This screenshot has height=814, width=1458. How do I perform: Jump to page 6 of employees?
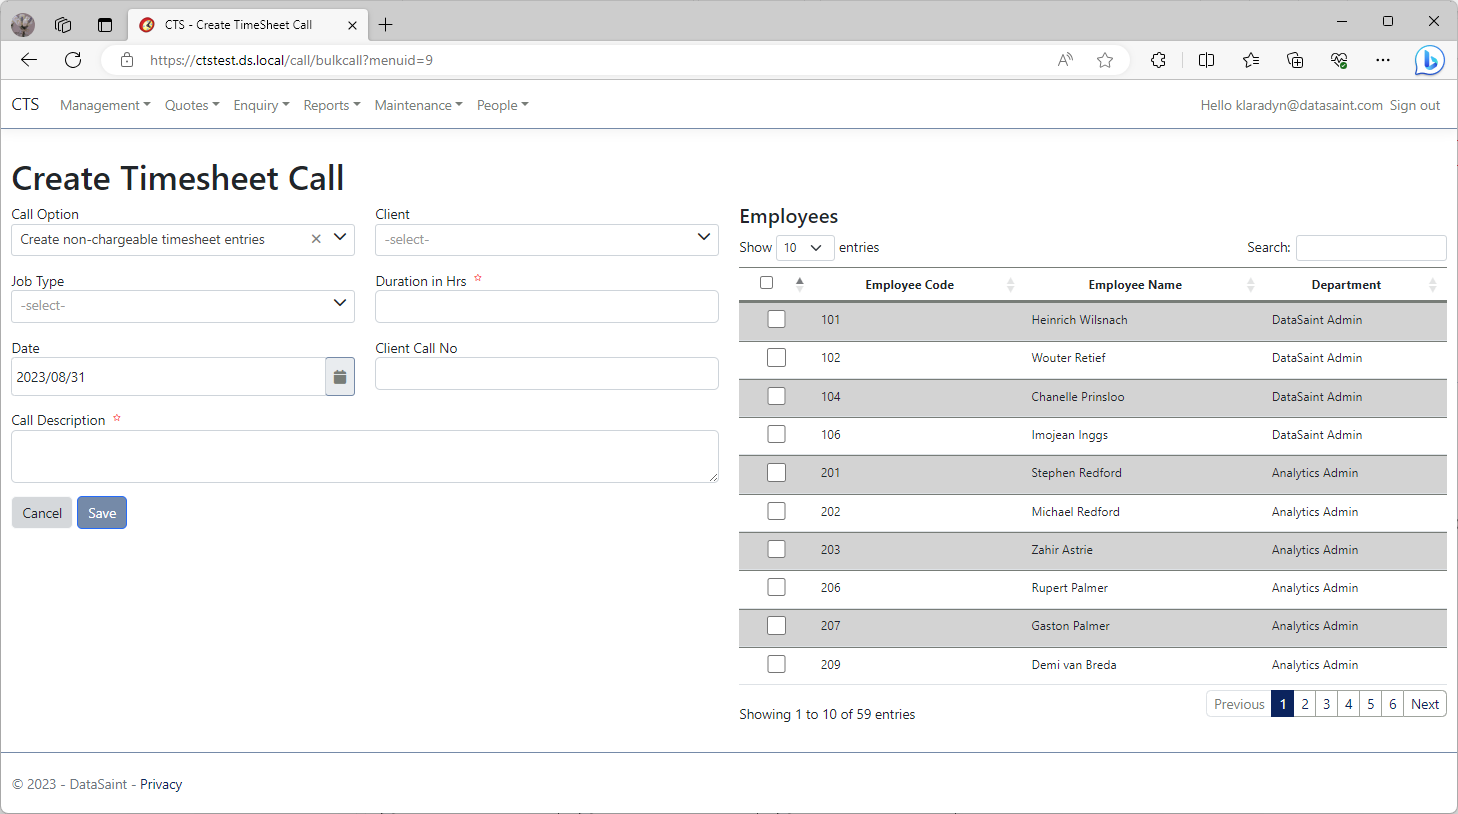pyautogui.click(x=1393, y=704)
